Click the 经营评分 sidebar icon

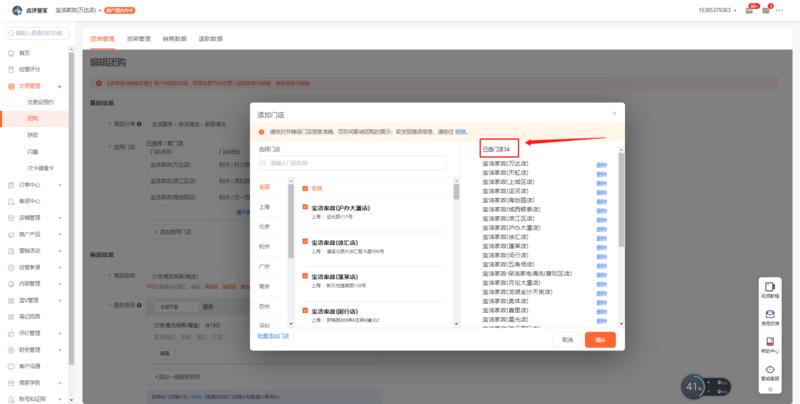[x=11, y=69]
